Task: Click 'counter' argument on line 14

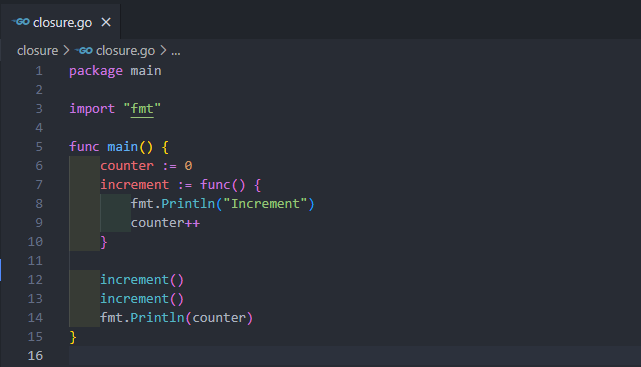Action: [219, 318]
